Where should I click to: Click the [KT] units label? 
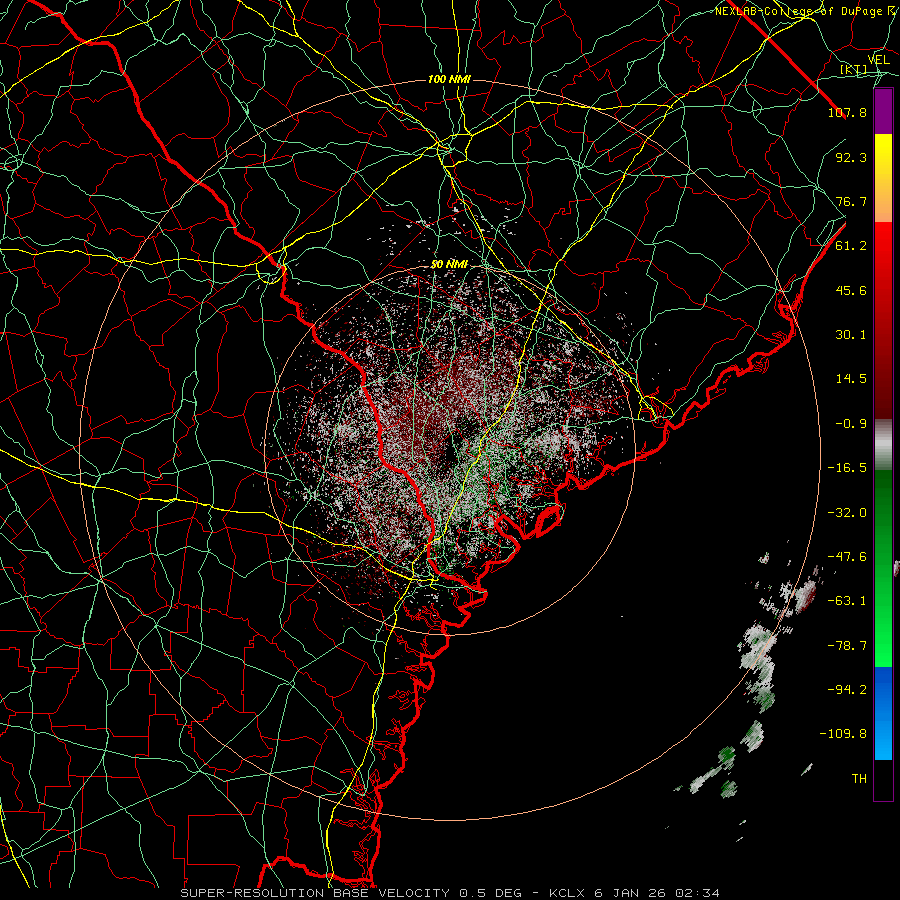(854, 69)
